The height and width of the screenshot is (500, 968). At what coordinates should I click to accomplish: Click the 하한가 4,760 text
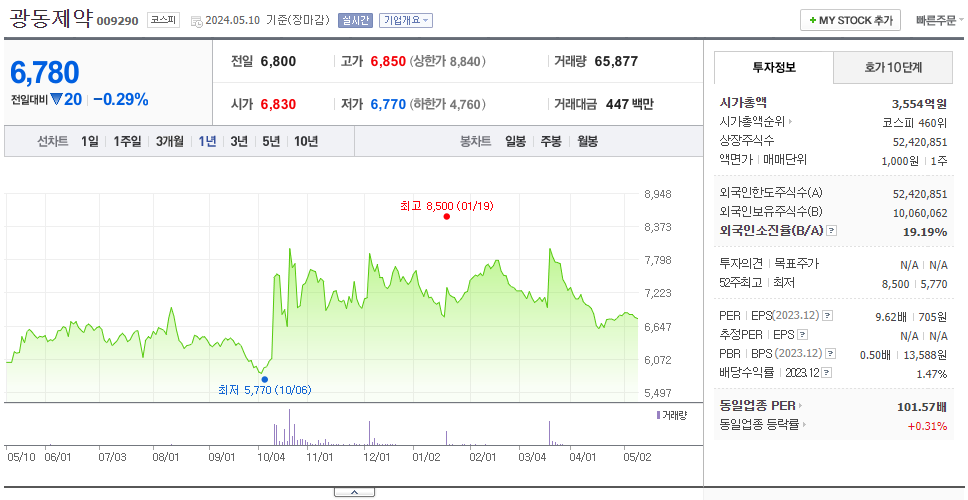[448, 104]
